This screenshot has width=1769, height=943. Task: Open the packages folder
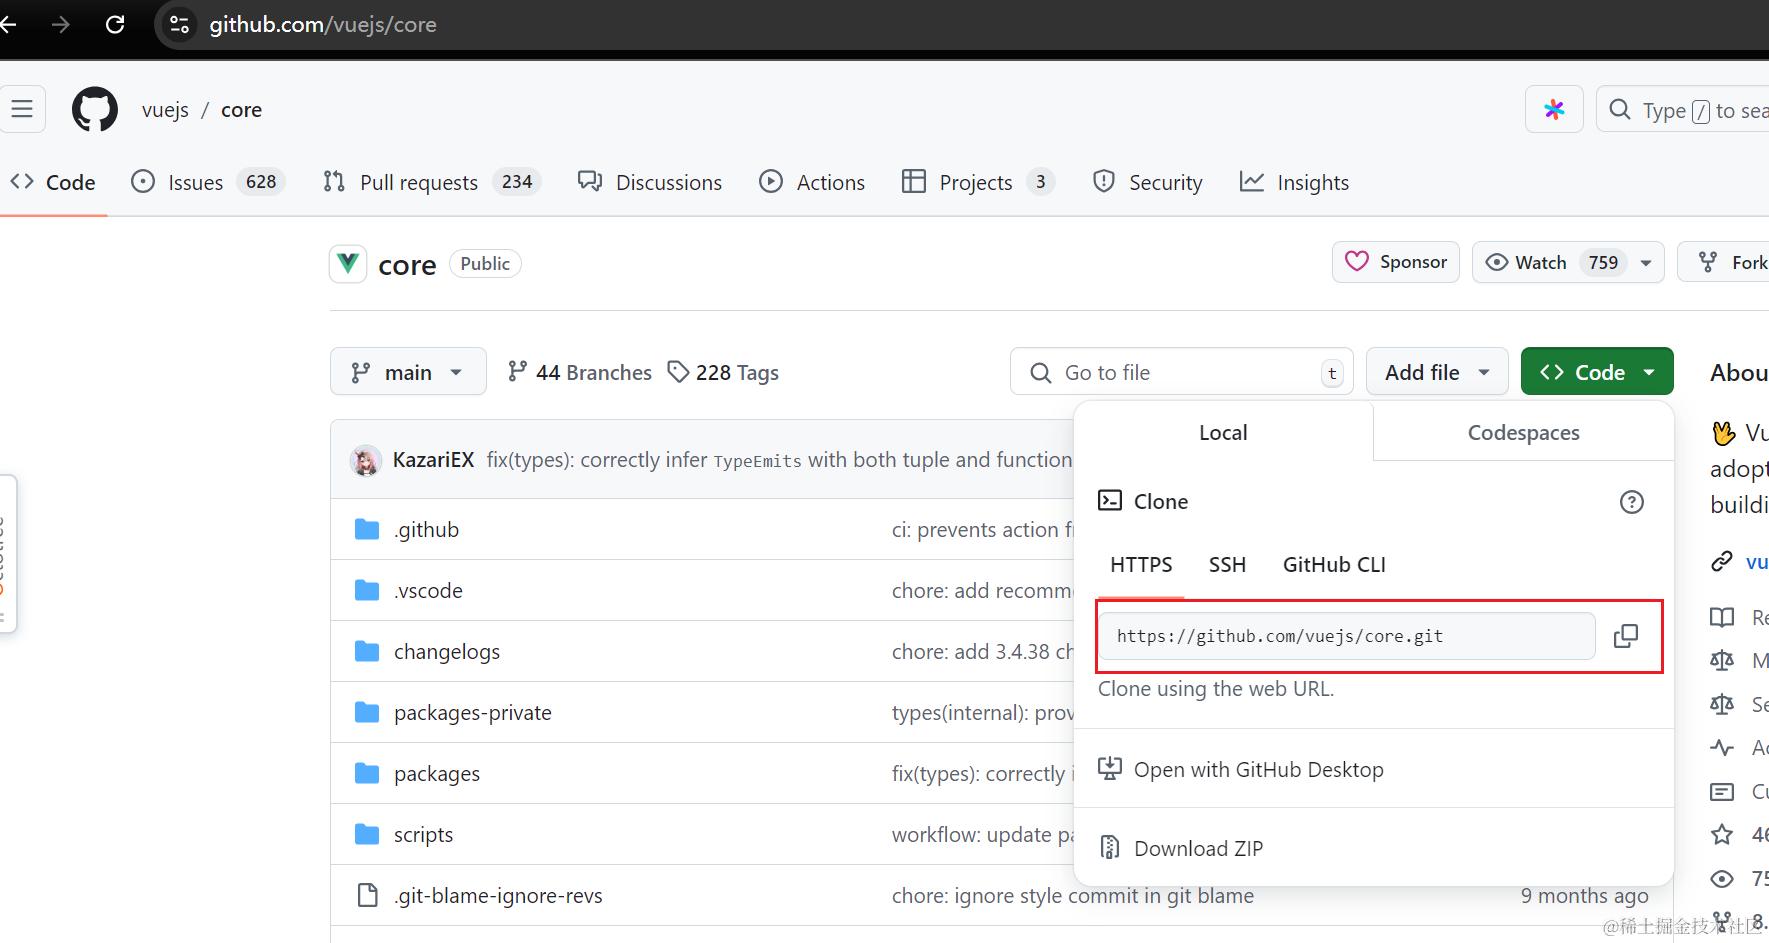tap(437, 773)
